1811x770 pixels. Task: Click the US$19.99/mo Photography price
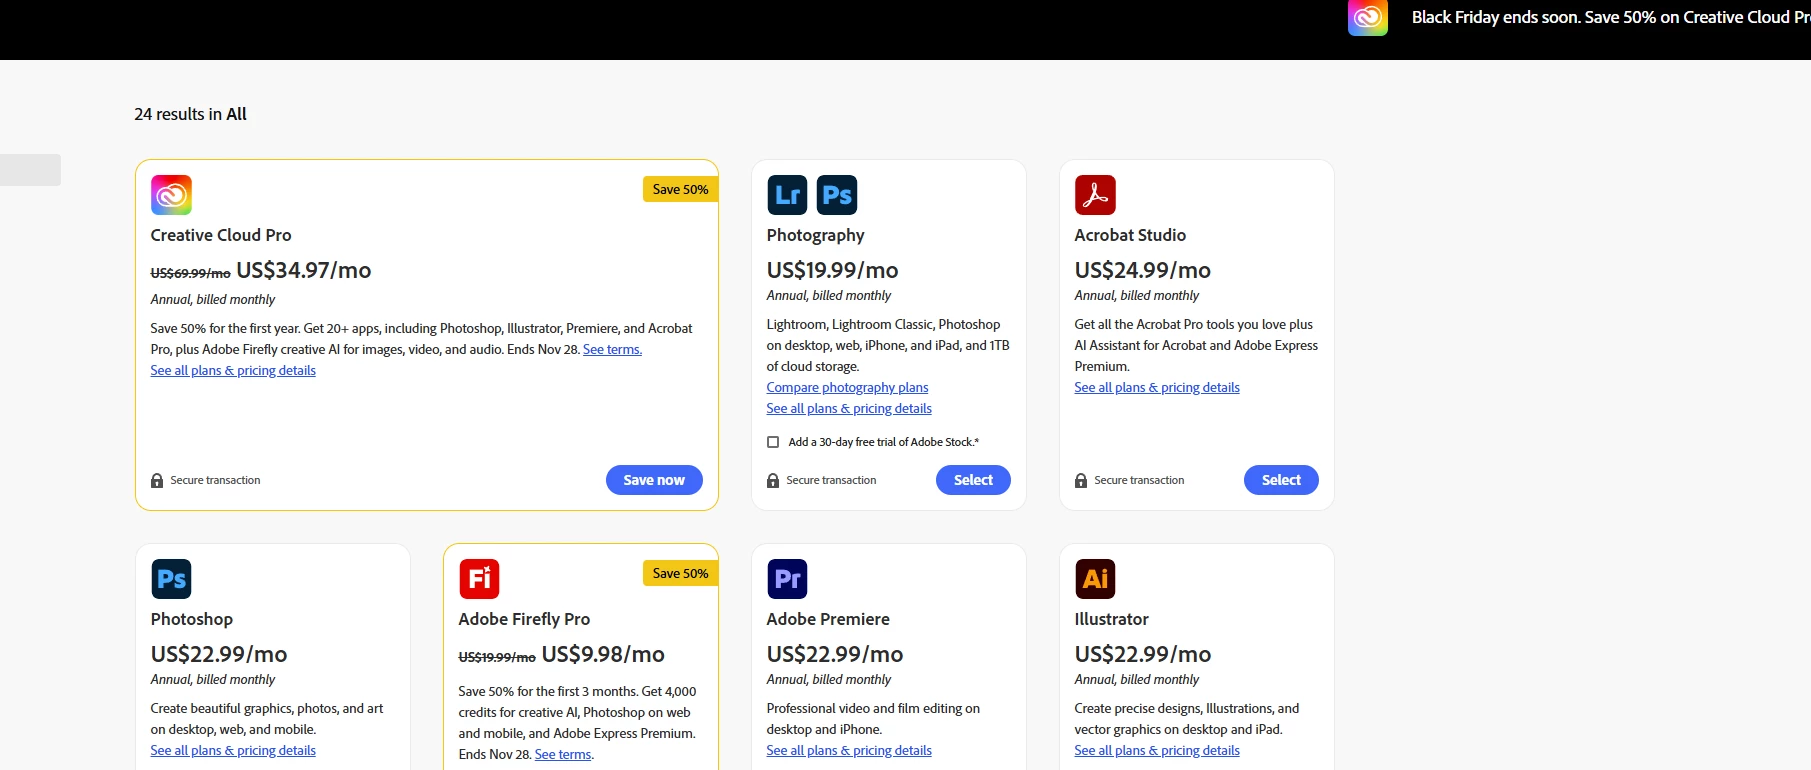coord(832,270)
